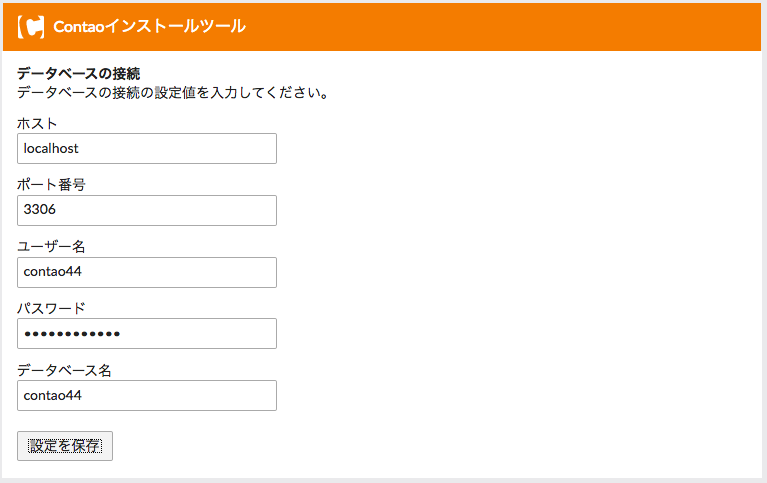Click the masked dots in password field
This screenshot has width=767, height=483.
pos(72,334)
